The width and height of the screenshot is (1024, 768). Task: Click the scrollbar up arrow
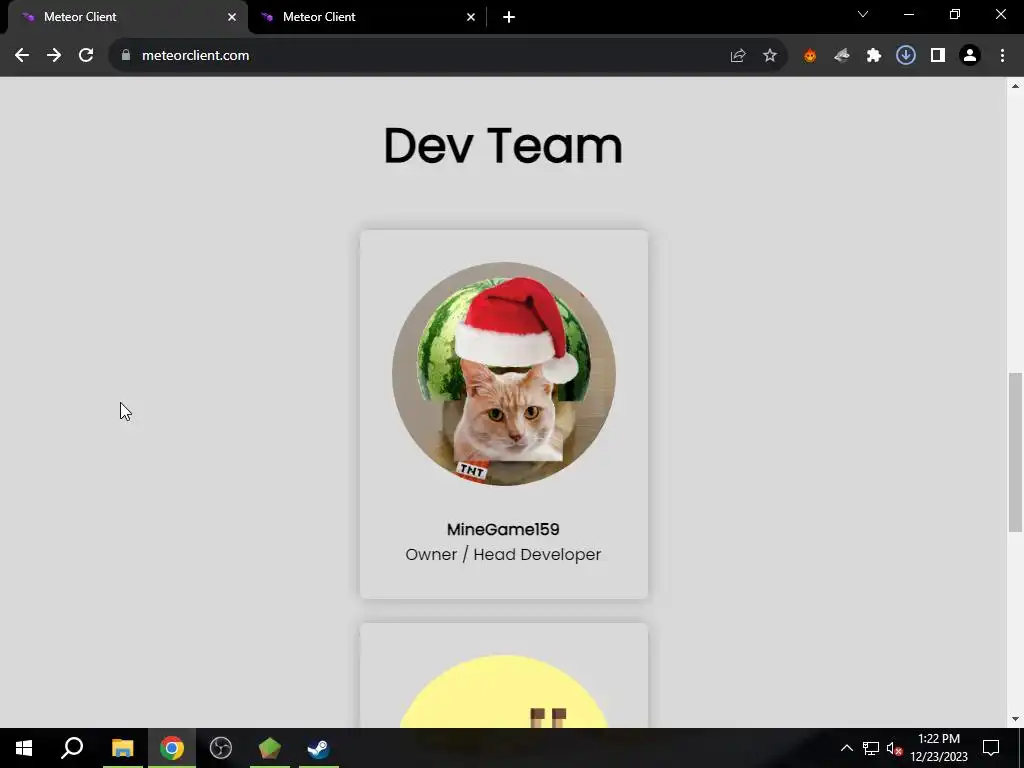tap(1015, 86)
